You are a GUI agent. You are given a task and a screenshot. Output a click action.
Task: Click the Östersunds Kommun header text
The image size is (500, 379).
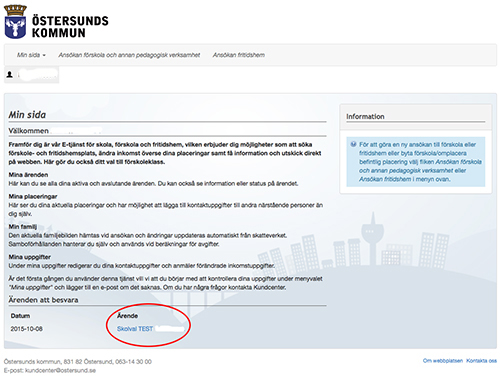click(70, 27)
